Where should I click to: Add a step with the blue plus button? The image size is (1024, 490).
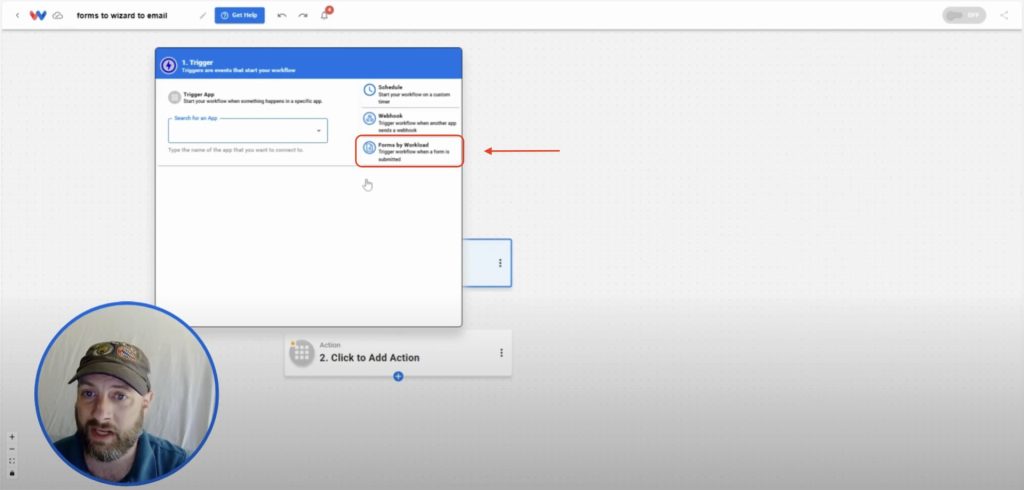click(398, 376)
